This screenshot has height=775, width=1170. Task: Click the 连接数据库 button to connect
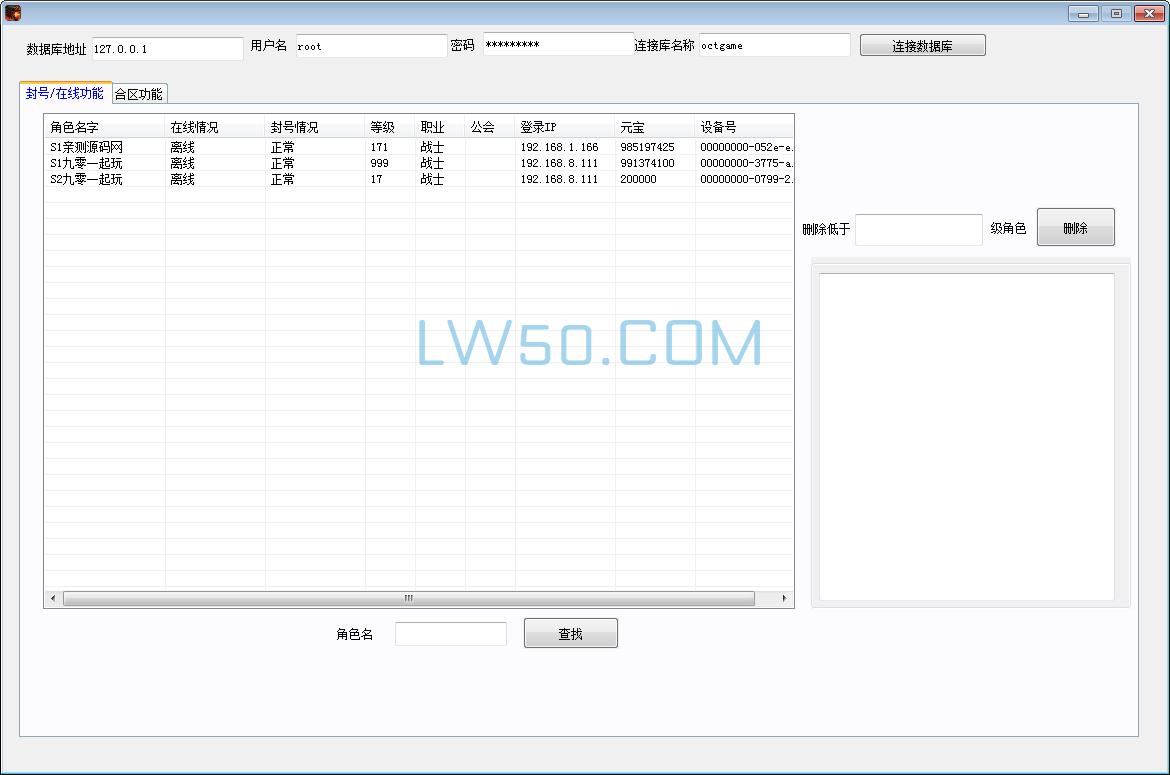click(x=921, y=44)
